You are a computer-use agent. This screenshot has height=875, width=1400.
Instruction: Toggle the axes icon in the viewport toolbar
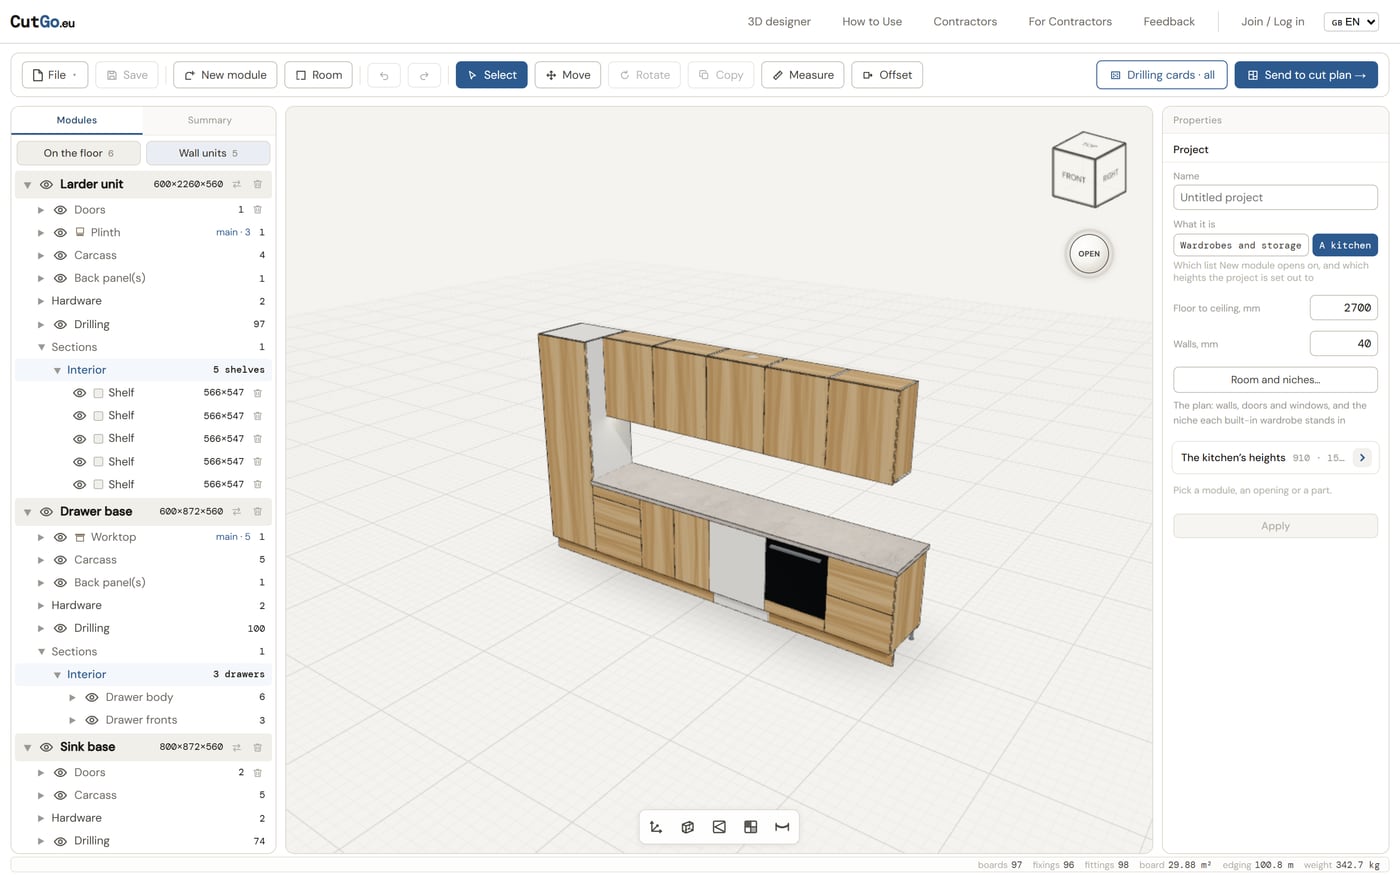[x=656, y=827]
